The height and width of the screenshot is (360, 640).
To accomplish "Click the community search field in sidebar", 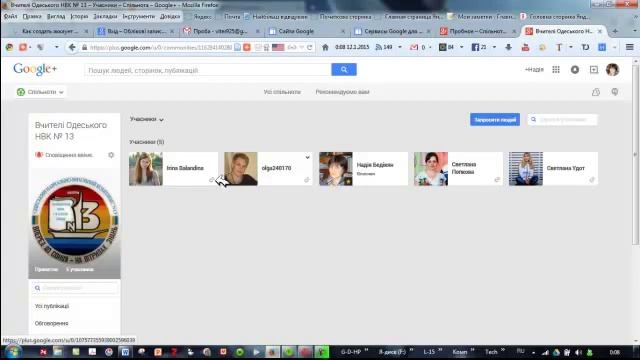I will click(75, 288).
